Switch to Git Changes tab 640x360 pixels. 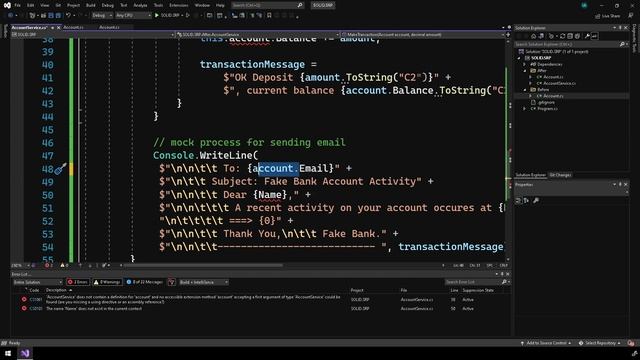tap(560, 175)
